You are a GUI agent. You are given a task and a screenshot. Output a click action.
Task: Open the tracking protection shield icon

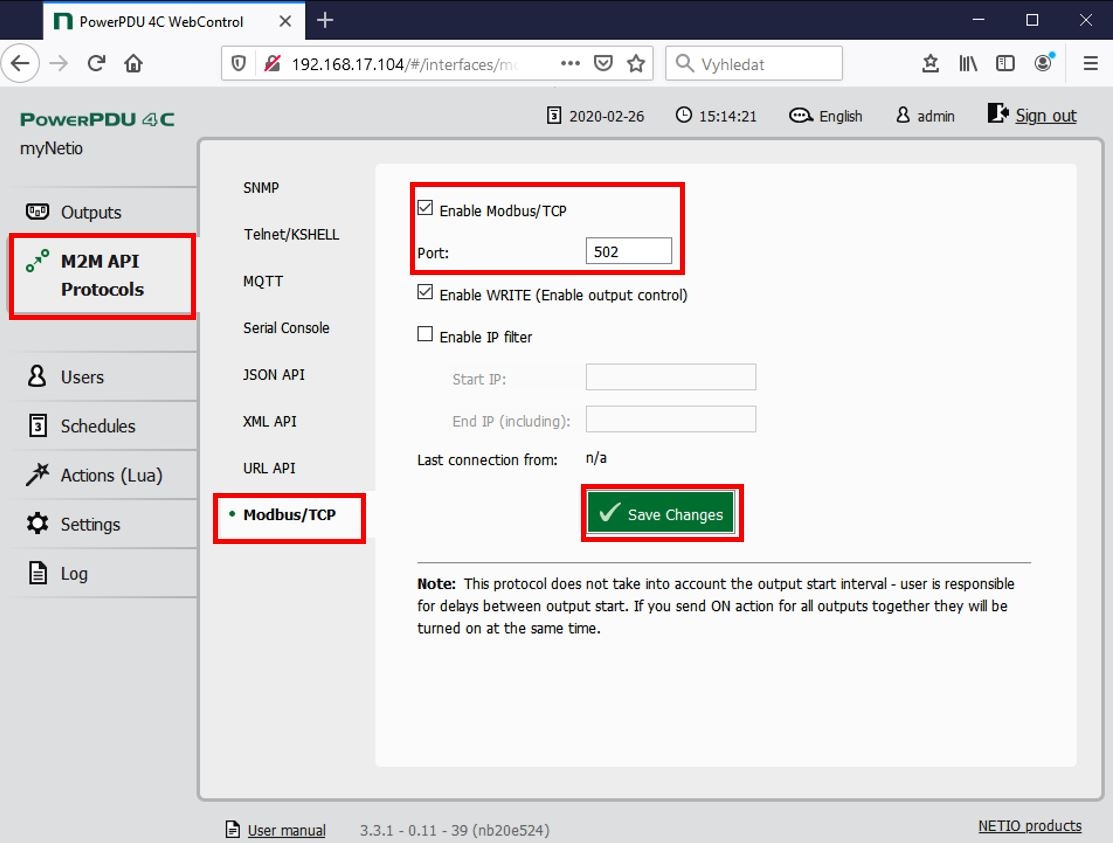(238, 64)
